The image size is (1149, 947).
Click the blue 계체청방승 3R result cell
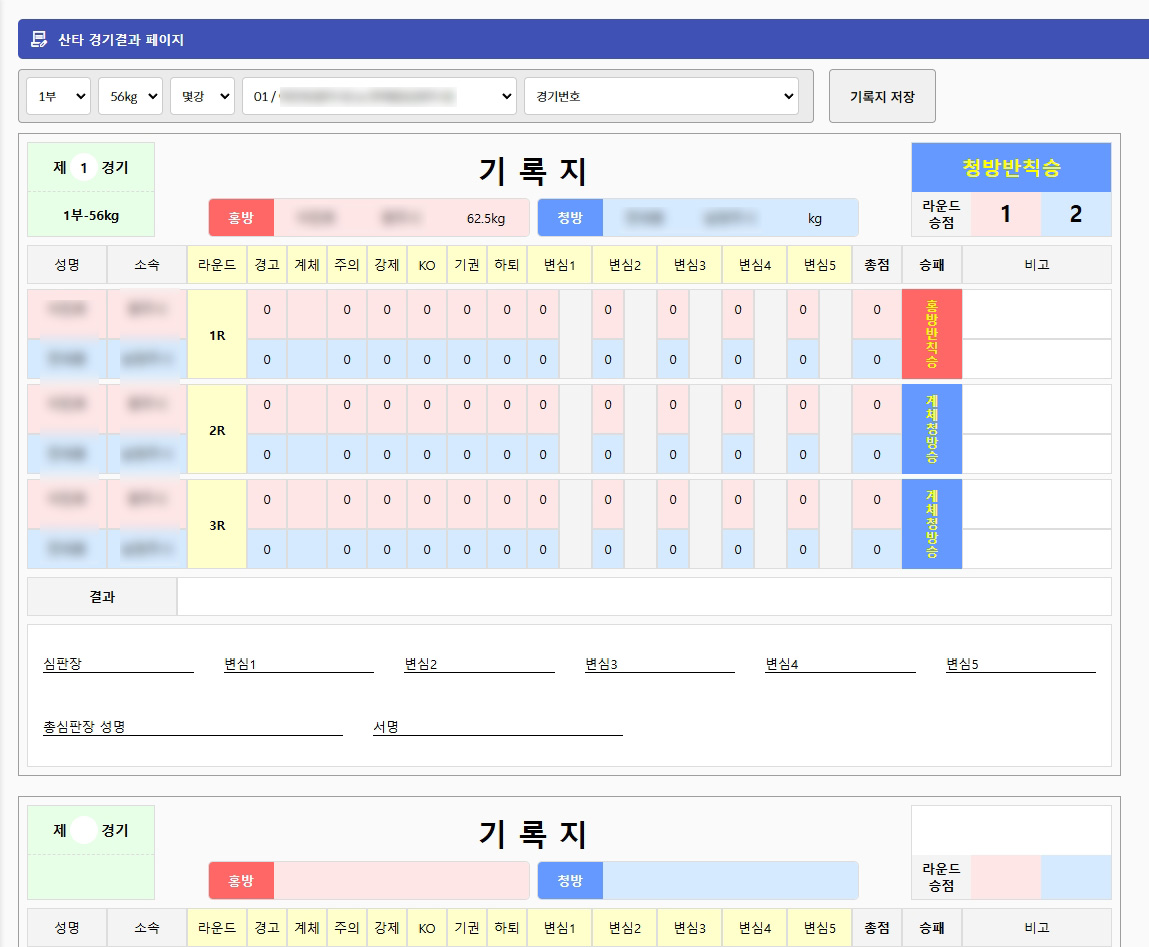(x=931, y=524)
